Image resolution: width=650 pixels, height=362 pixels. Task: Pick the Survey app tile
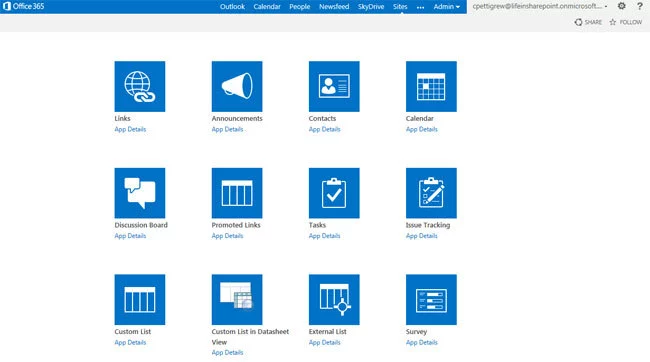click(431, 299)
